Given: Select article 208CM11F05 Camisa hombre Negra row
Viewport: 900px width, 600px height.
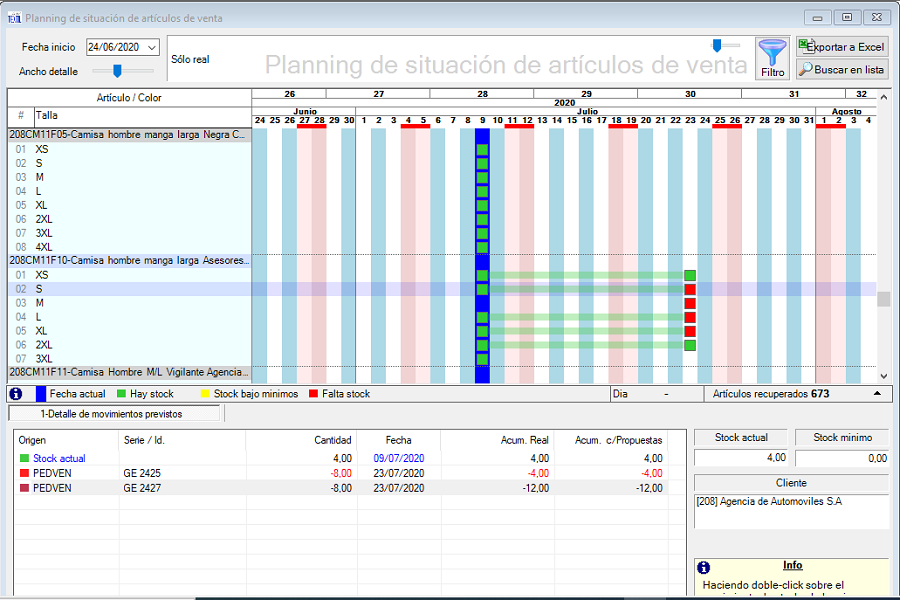Looking at the screenshot, I should pos(128,134).
